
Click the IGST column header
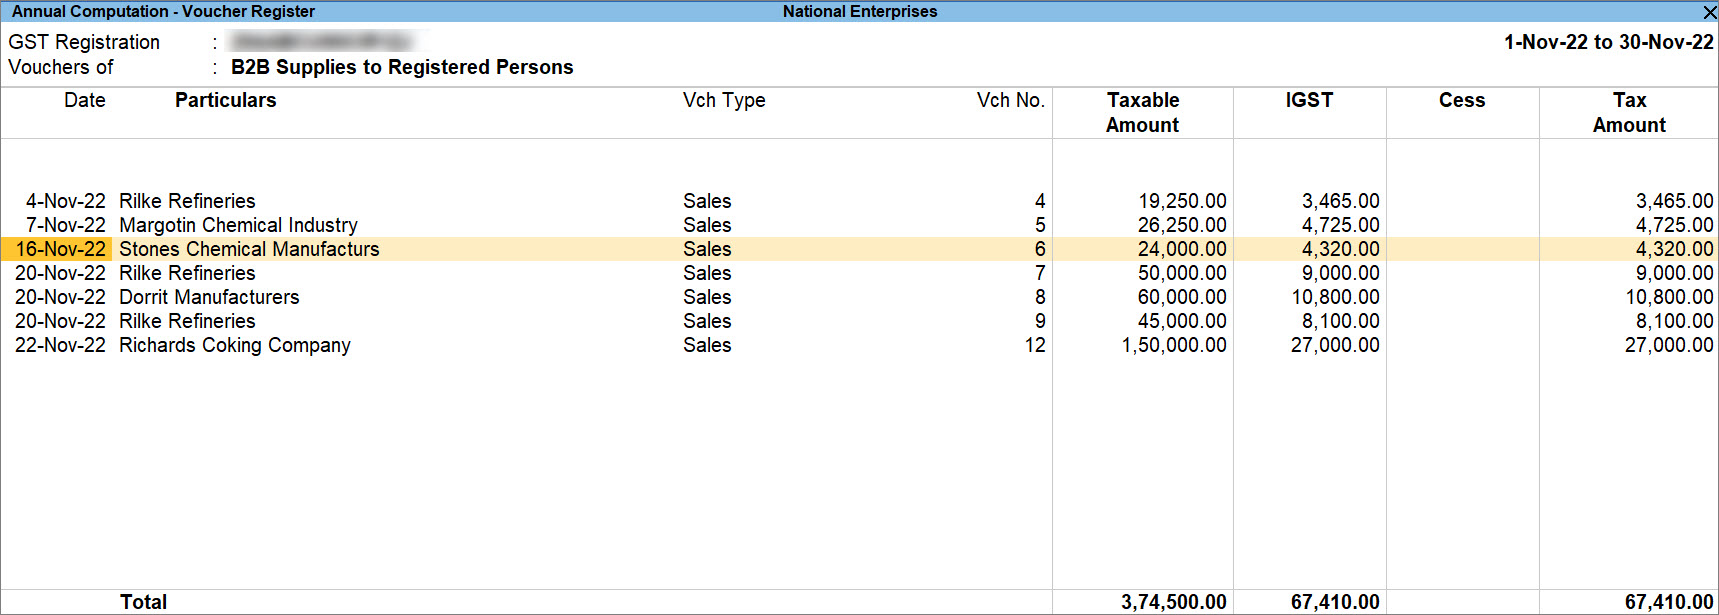point(1309,100)
